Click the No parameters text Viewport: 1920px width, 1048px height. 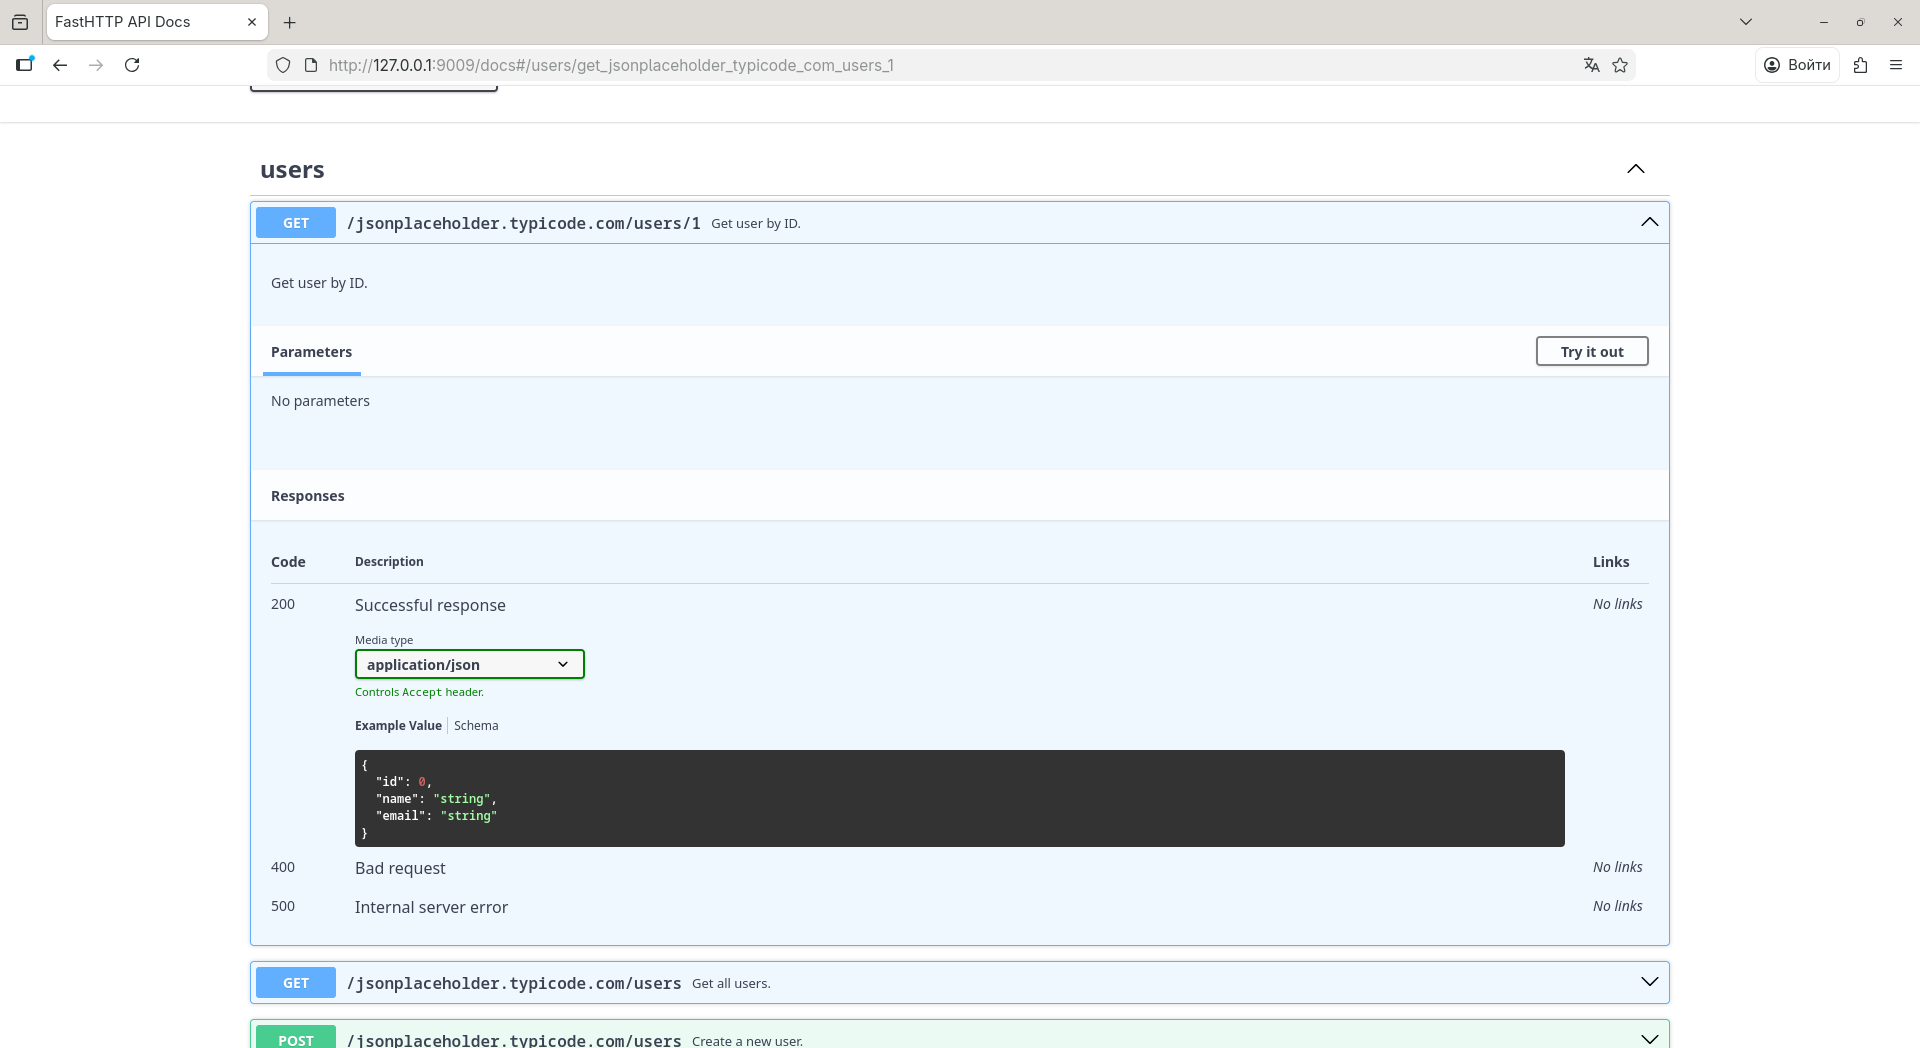point(320,401)
